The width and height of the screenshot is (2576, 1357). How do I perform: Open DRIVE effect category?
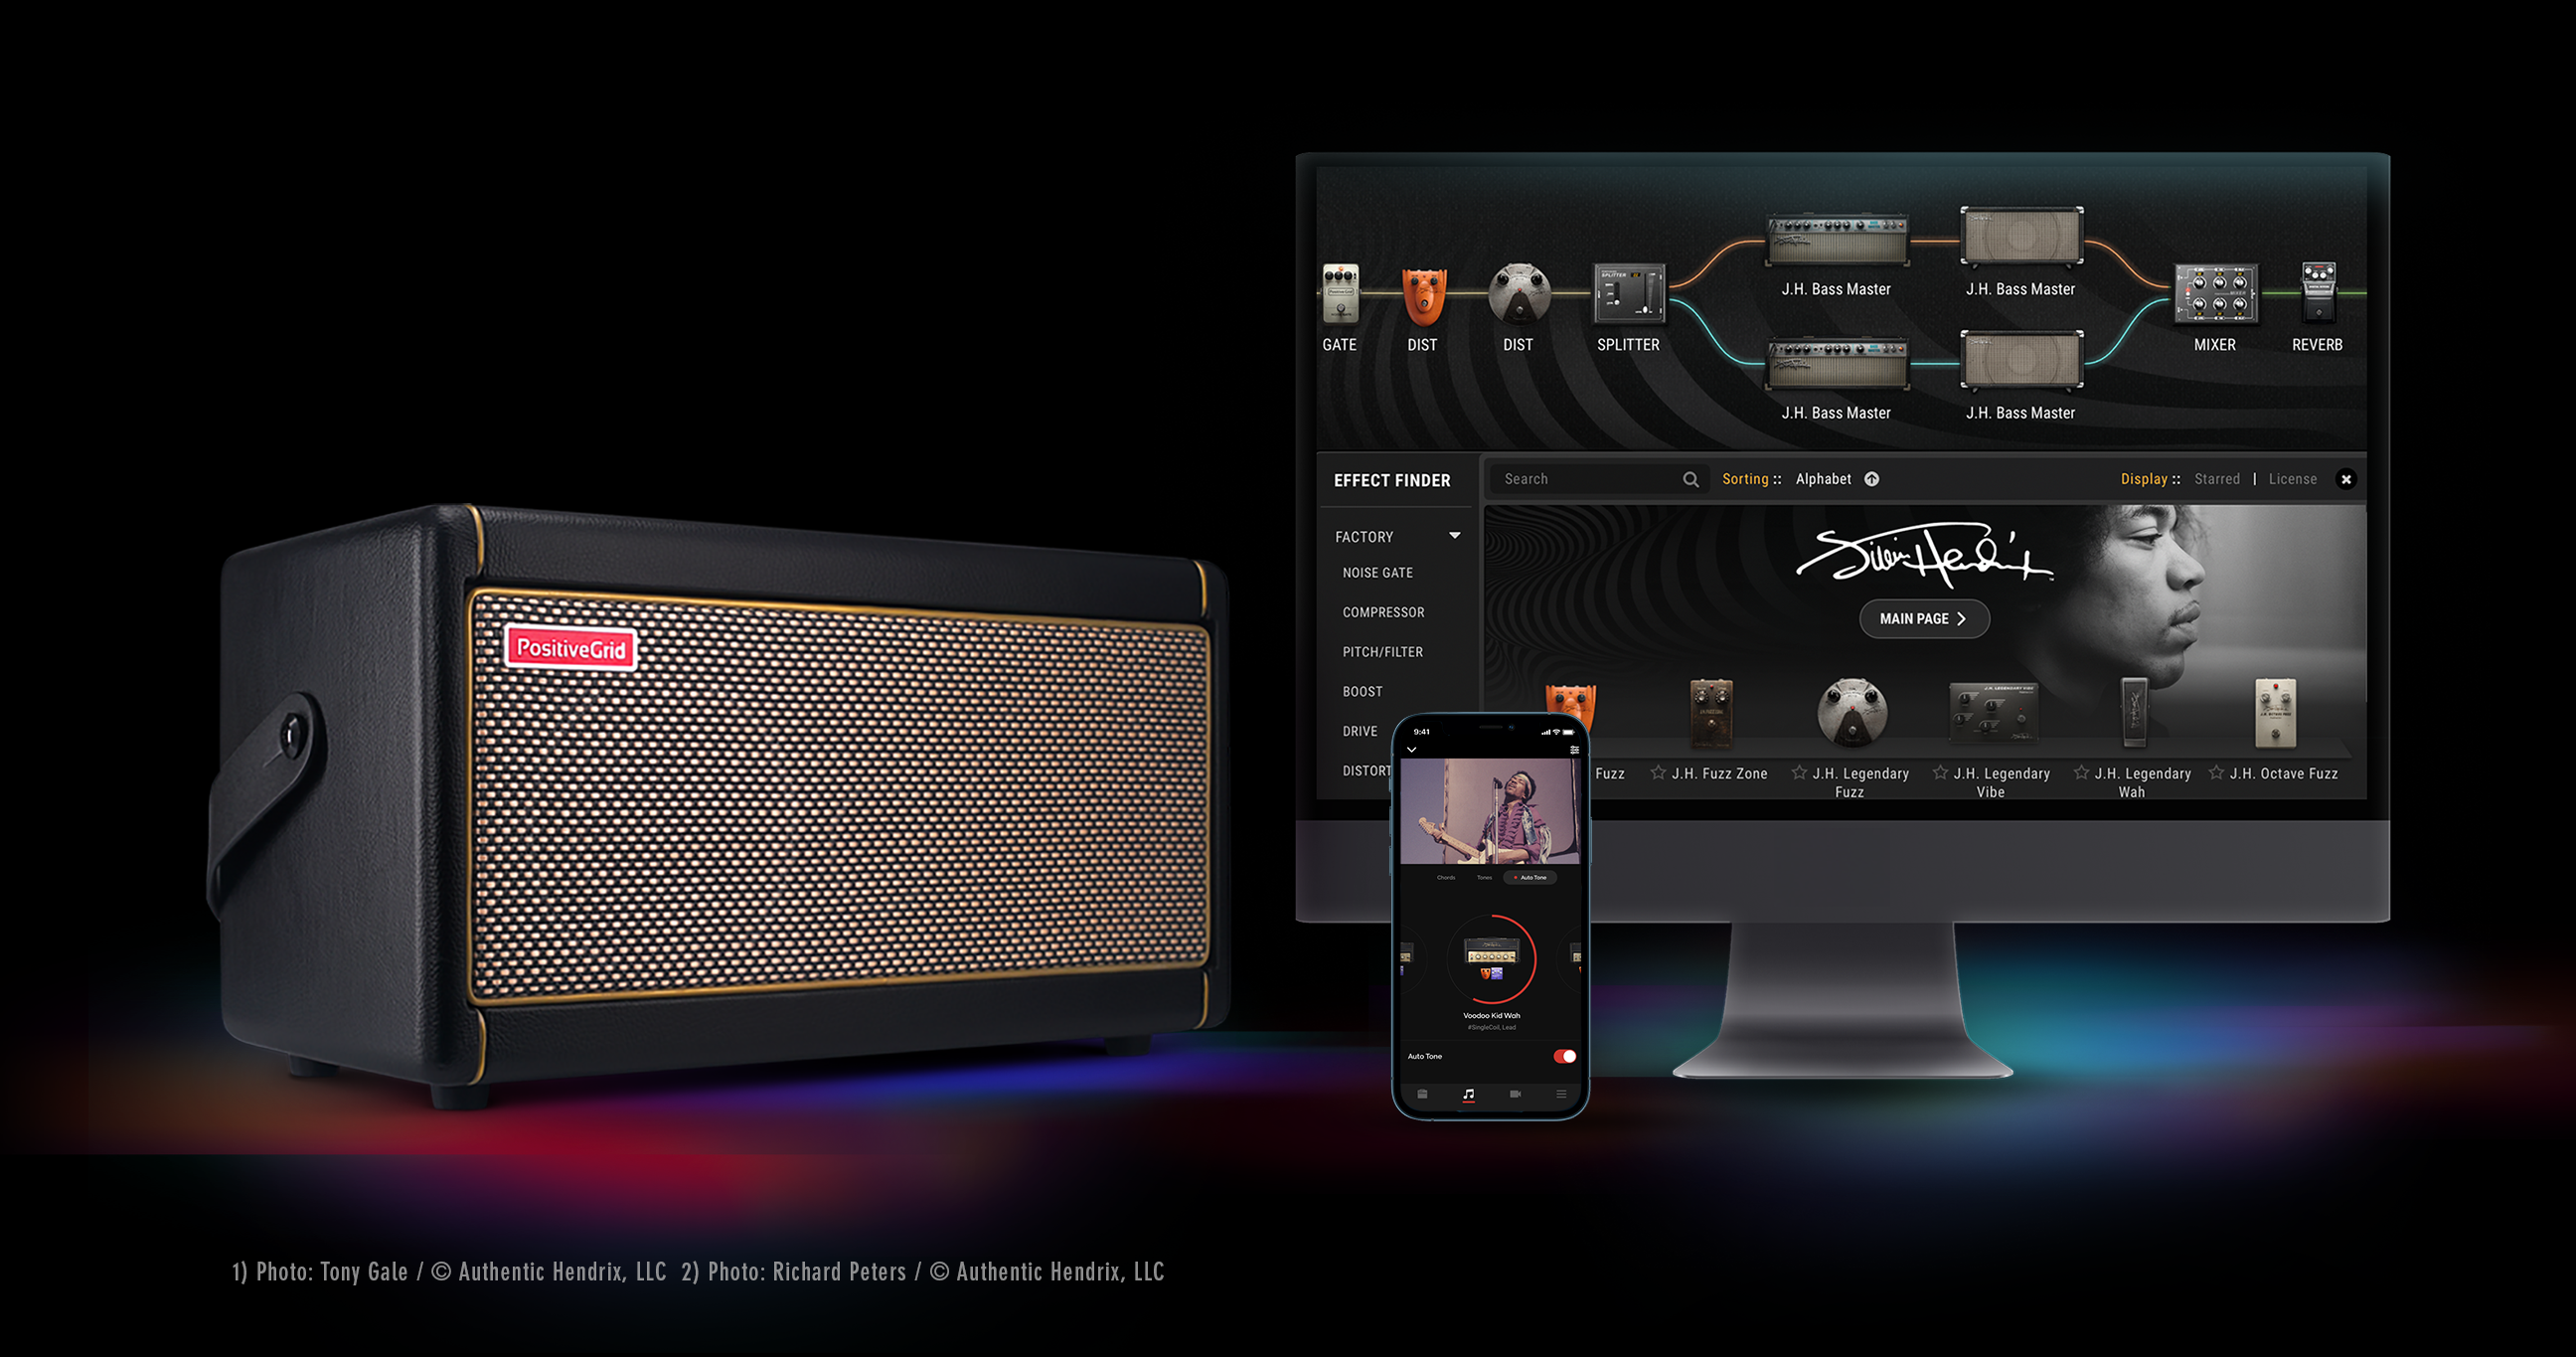(1360, 732)
